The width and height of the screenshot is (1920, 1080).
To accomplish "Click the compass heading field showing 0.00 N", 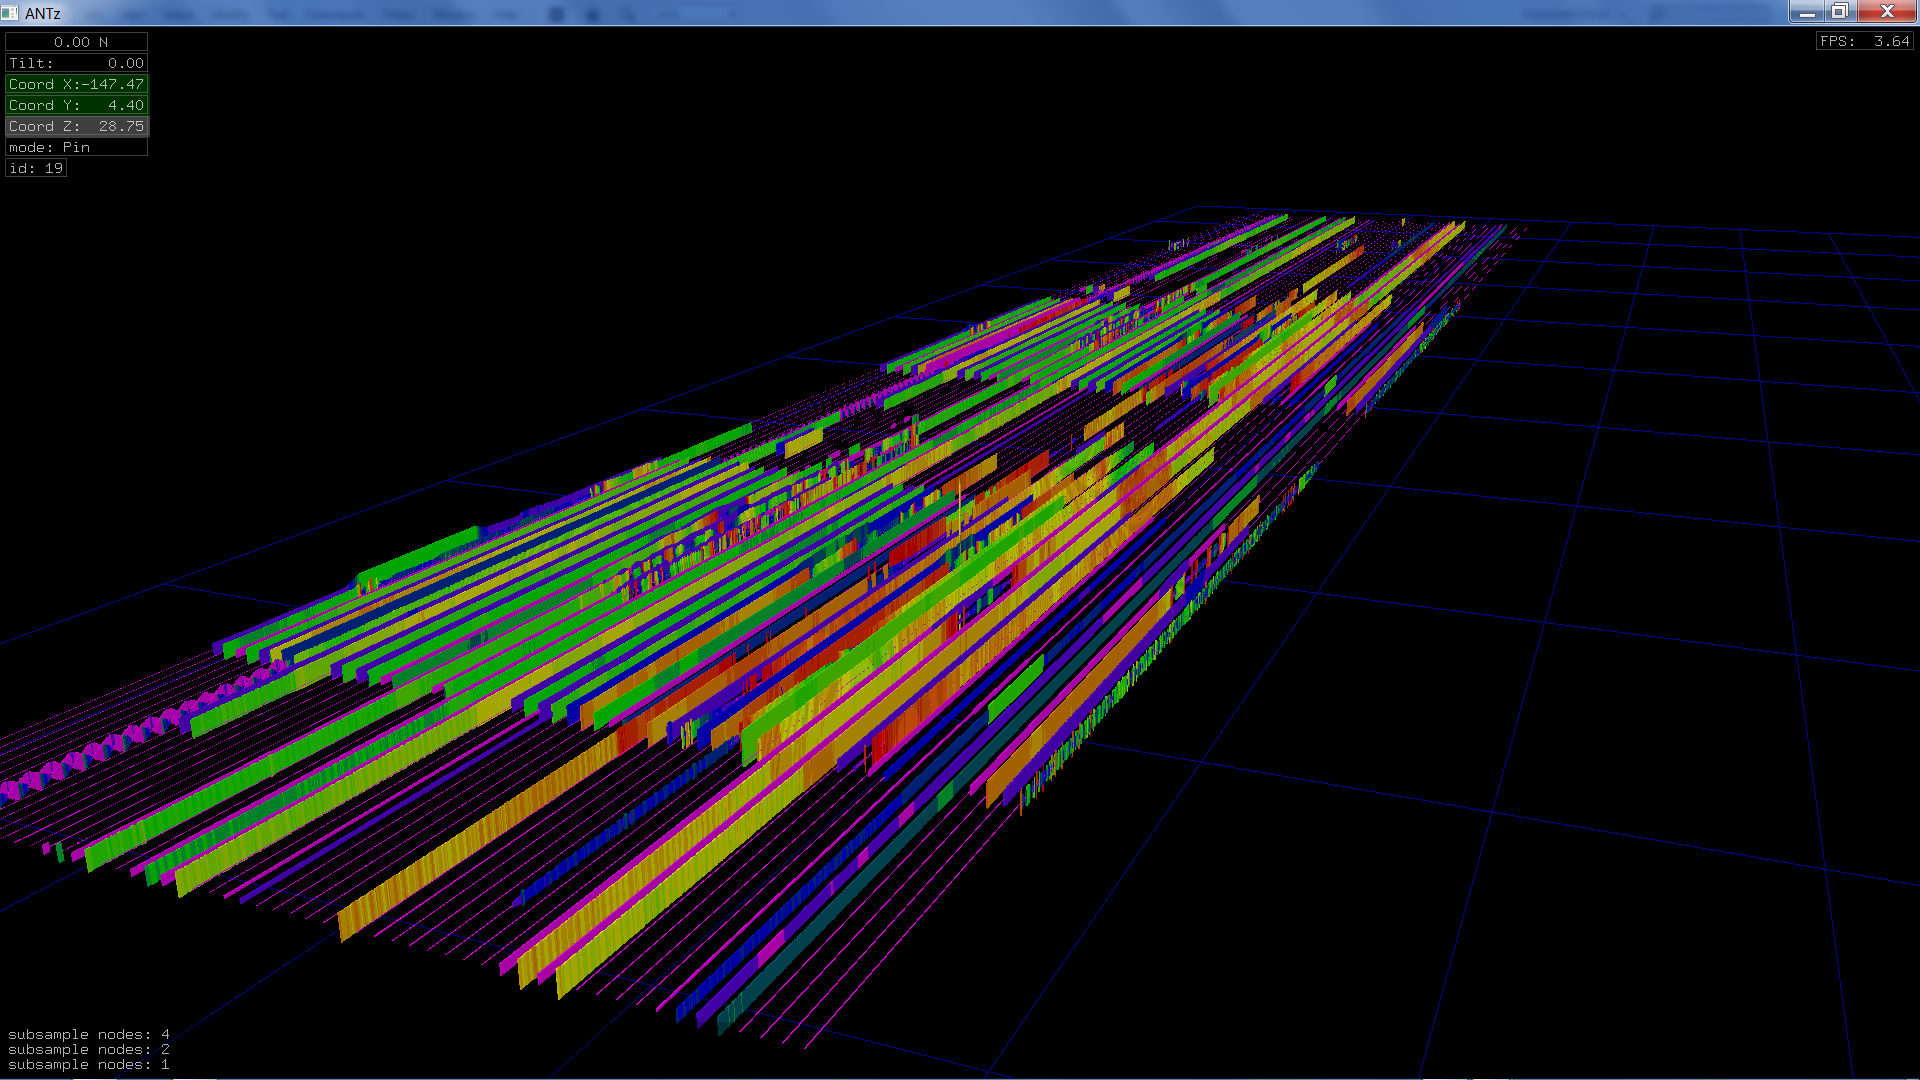I will point(77,42).
